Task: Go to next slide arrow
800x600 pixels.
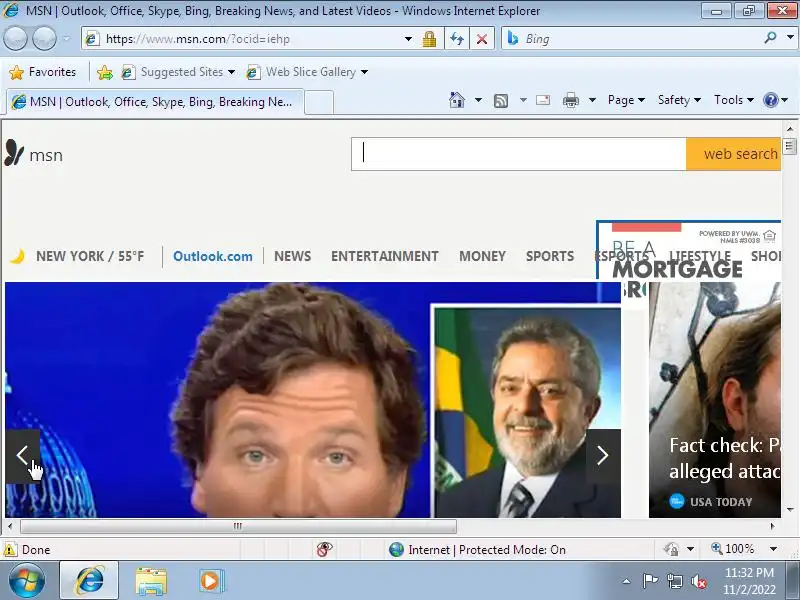Action: (603, 456)
